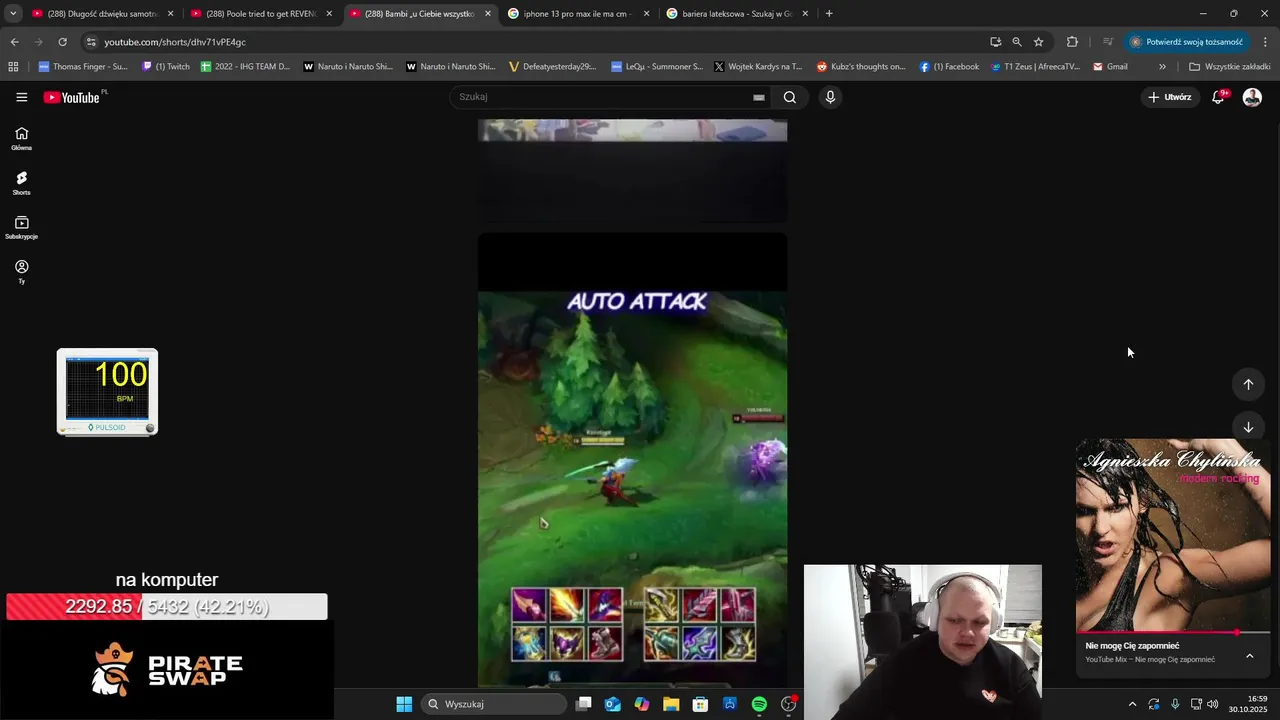Switch to tab Długość dźwięku samotności
Viewport: 1280px width, 720px height.
pyautogui.click(x=103, y=14)
